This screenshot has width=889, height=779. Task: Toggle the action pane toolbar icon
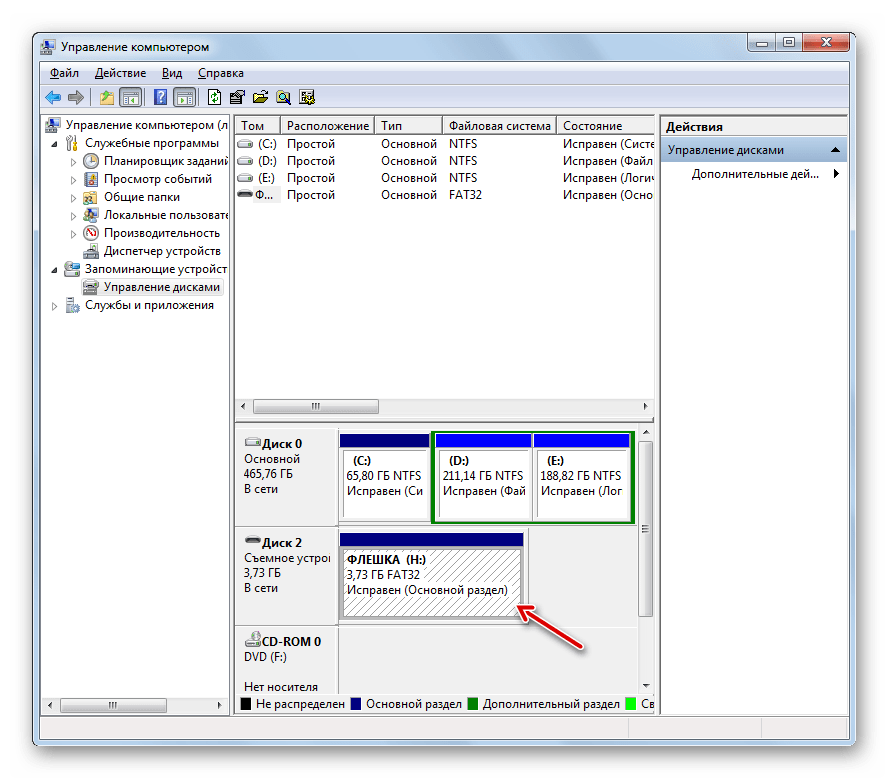point(184,97)
